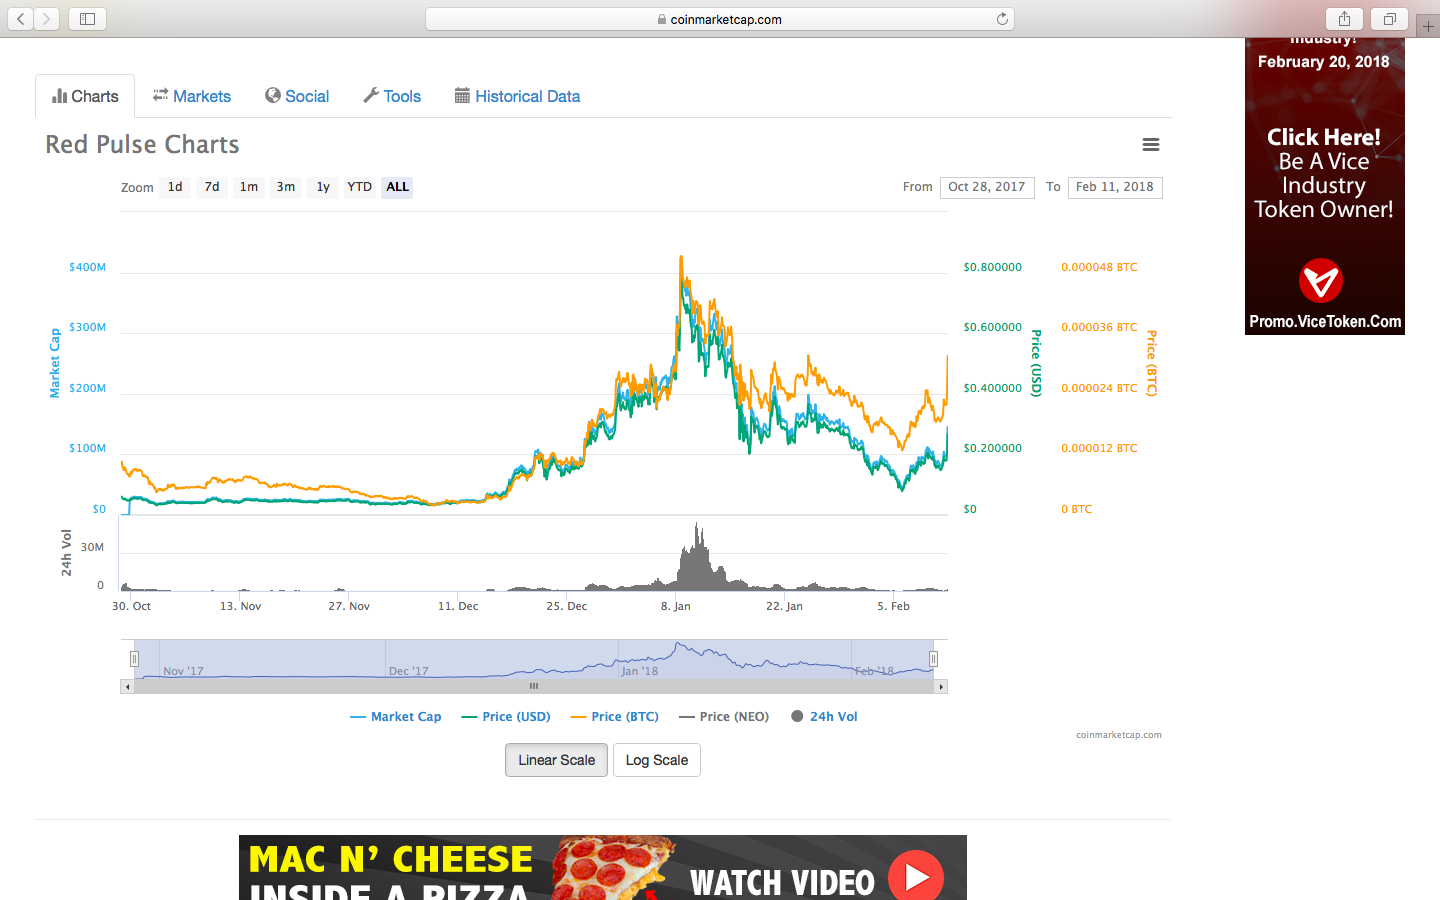The height and width of the screenshot is (900, 1440).
Task: Toggle Price (NEO) series in legend
Action: [724, 717]
